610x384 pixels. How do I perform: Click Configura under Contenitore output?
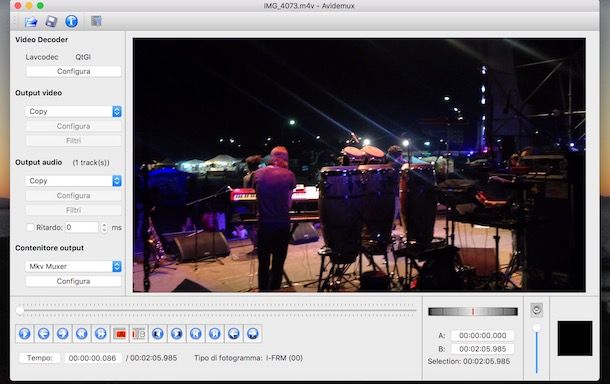pos(74,281)
